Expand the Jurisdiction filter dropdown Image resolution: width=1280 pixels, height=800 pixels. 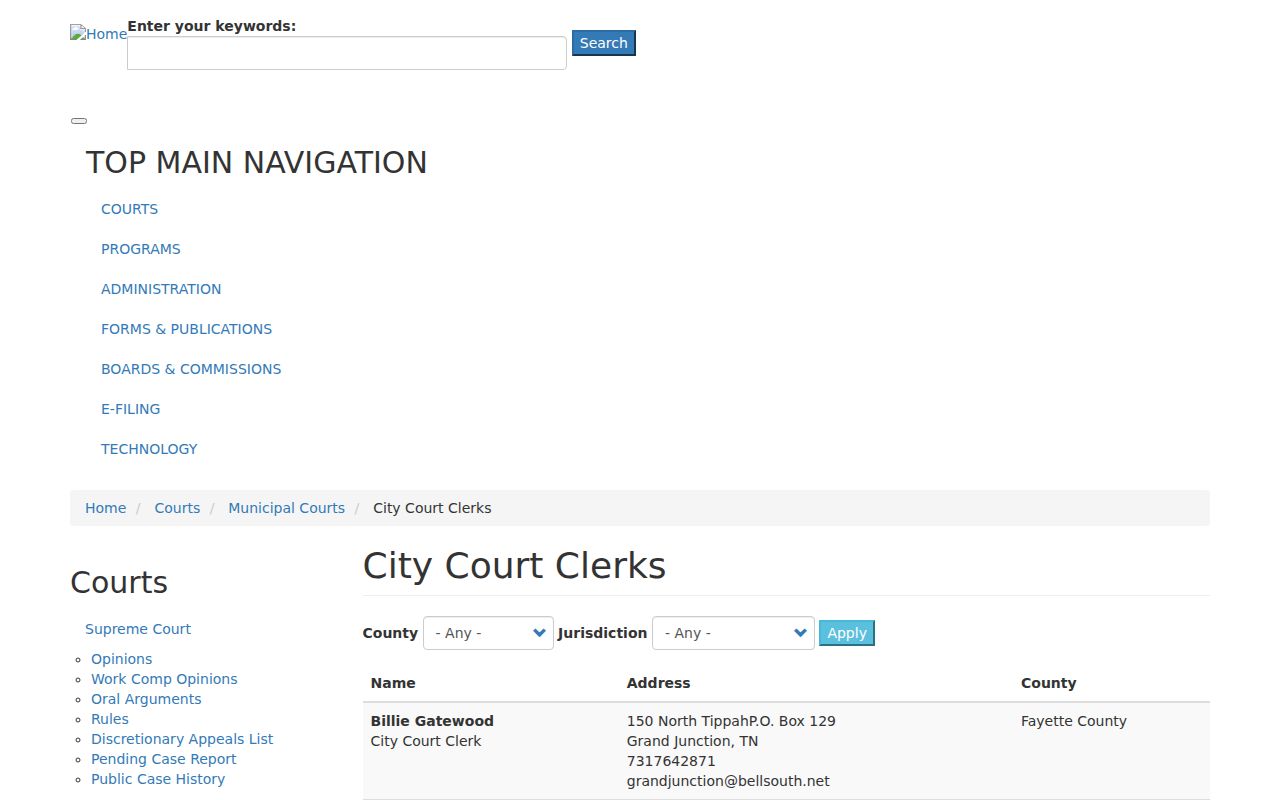pos(733,633)
